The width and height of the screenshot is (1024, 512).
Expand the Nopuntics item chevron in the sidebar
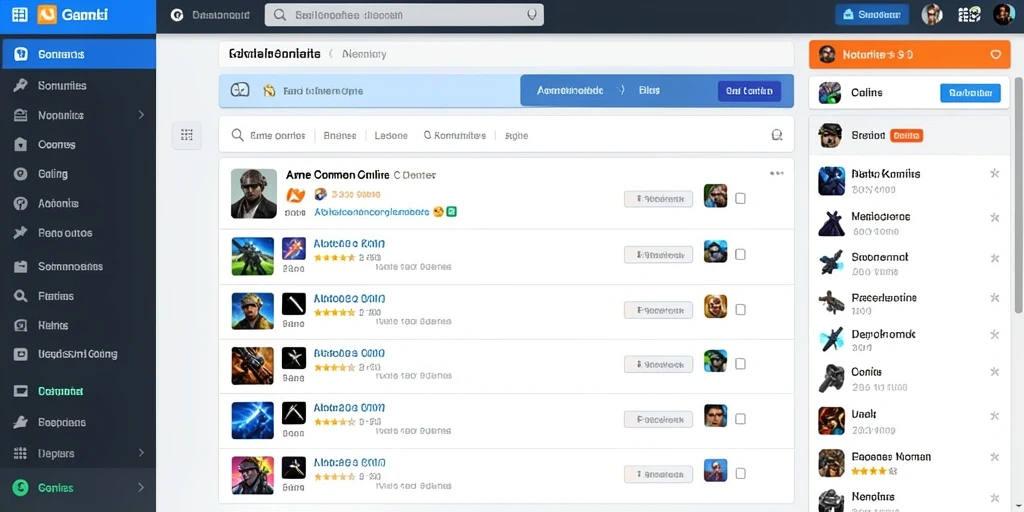click(x=141, y=115)
